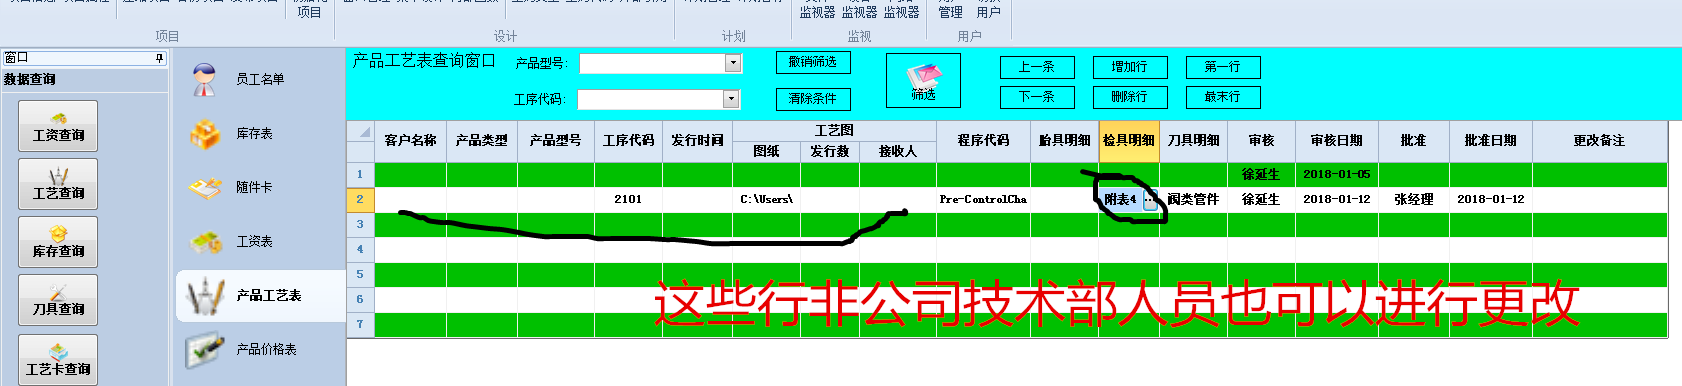Open the 产品价格表 price list icon
This screenshot has width=1682, height=386.
(x=205, y=350)
